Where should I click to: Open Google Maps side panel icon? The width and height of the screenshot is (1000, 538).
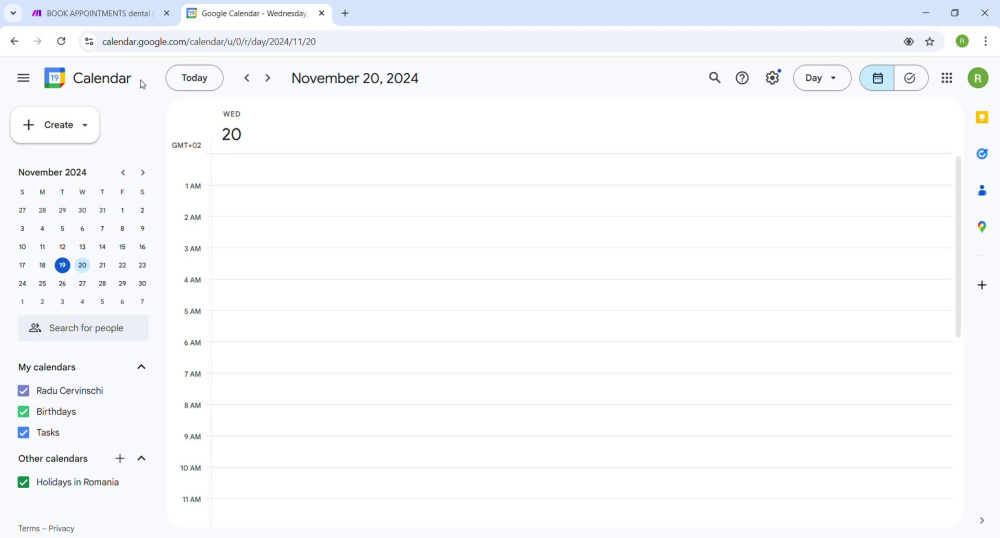click(982, 226)
